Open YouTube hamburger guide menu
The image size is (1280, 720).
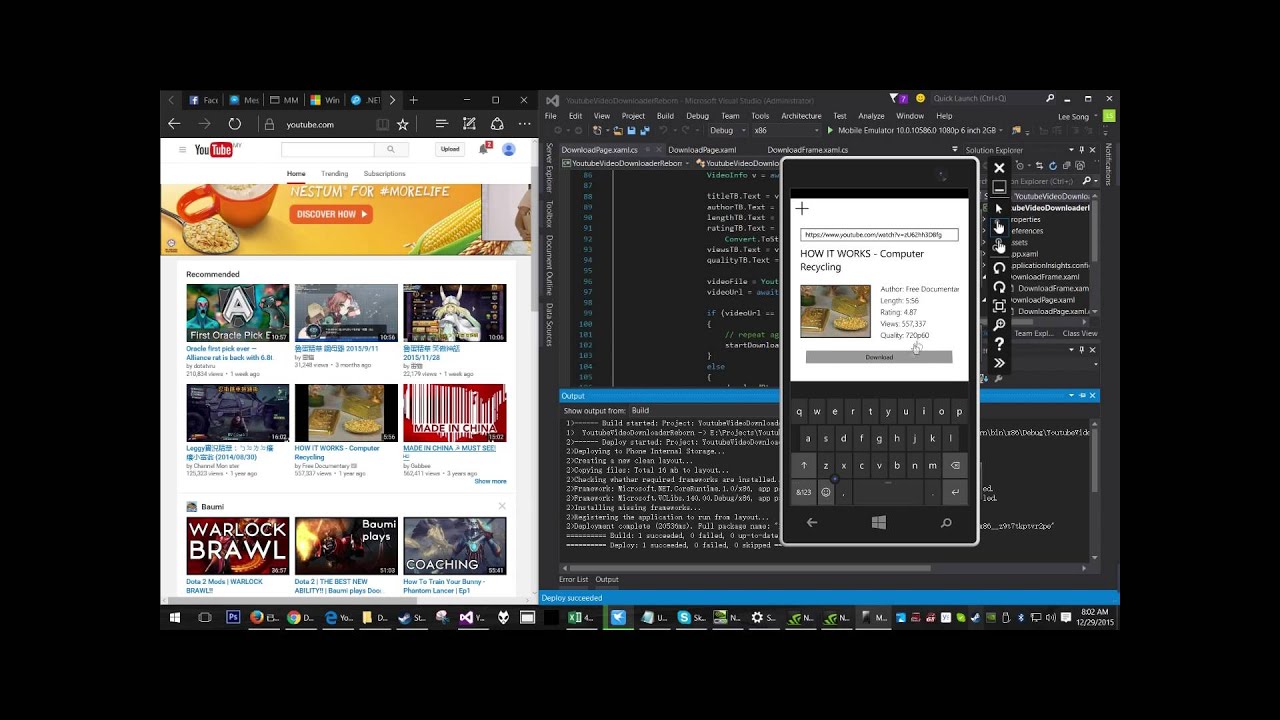click(x=182, y=150)
